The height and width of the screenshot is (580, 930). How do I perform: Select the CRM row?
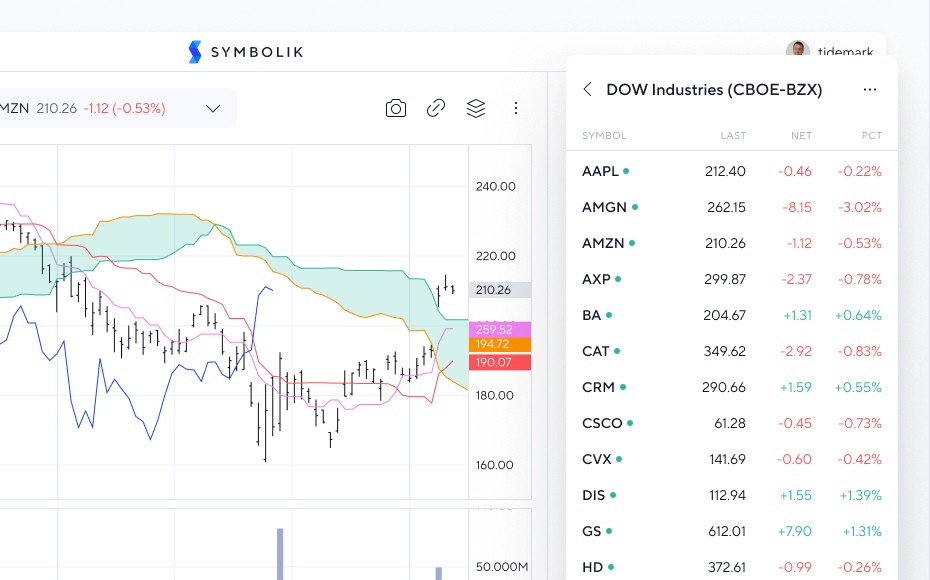point(732,387)
